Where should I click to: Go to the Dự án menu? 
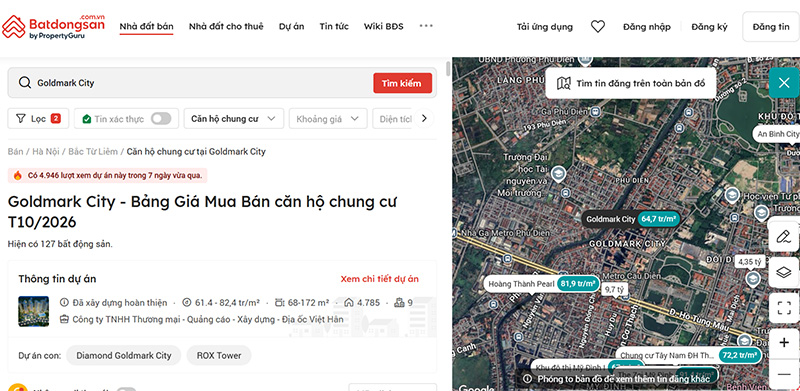291,27
